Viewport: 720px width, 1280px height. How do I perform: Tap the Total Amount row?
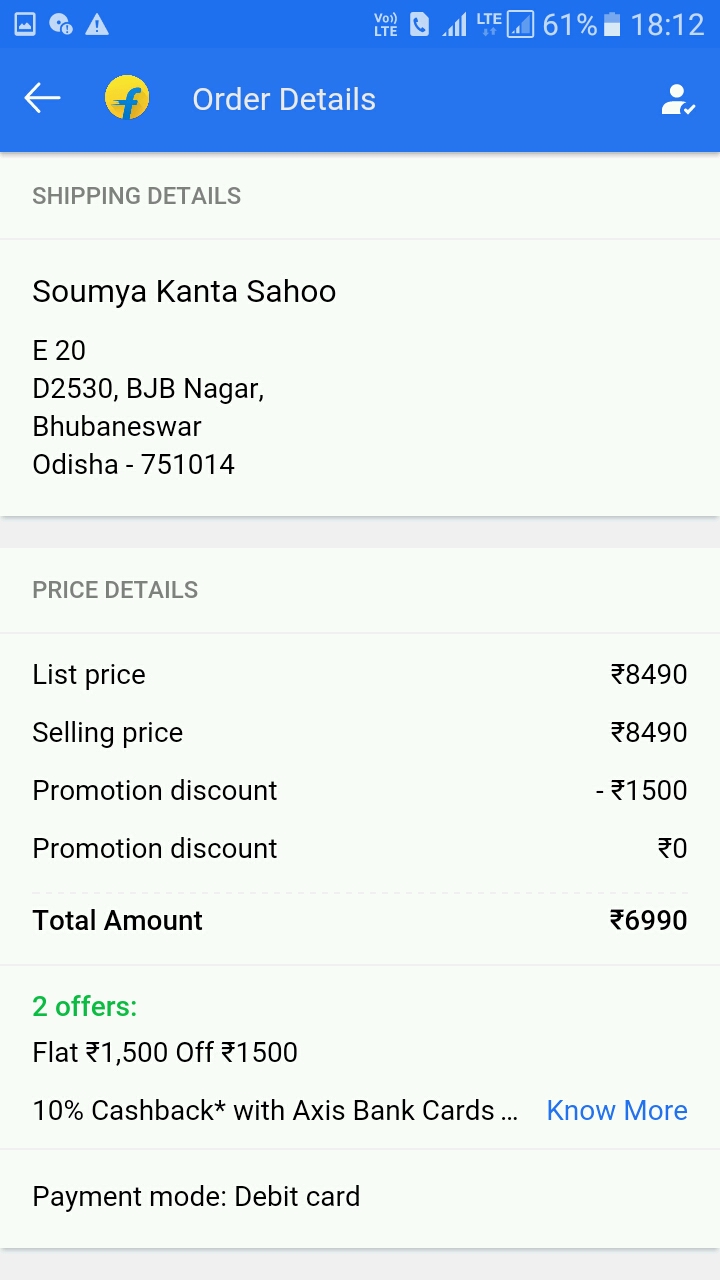(x=359, y=920)
